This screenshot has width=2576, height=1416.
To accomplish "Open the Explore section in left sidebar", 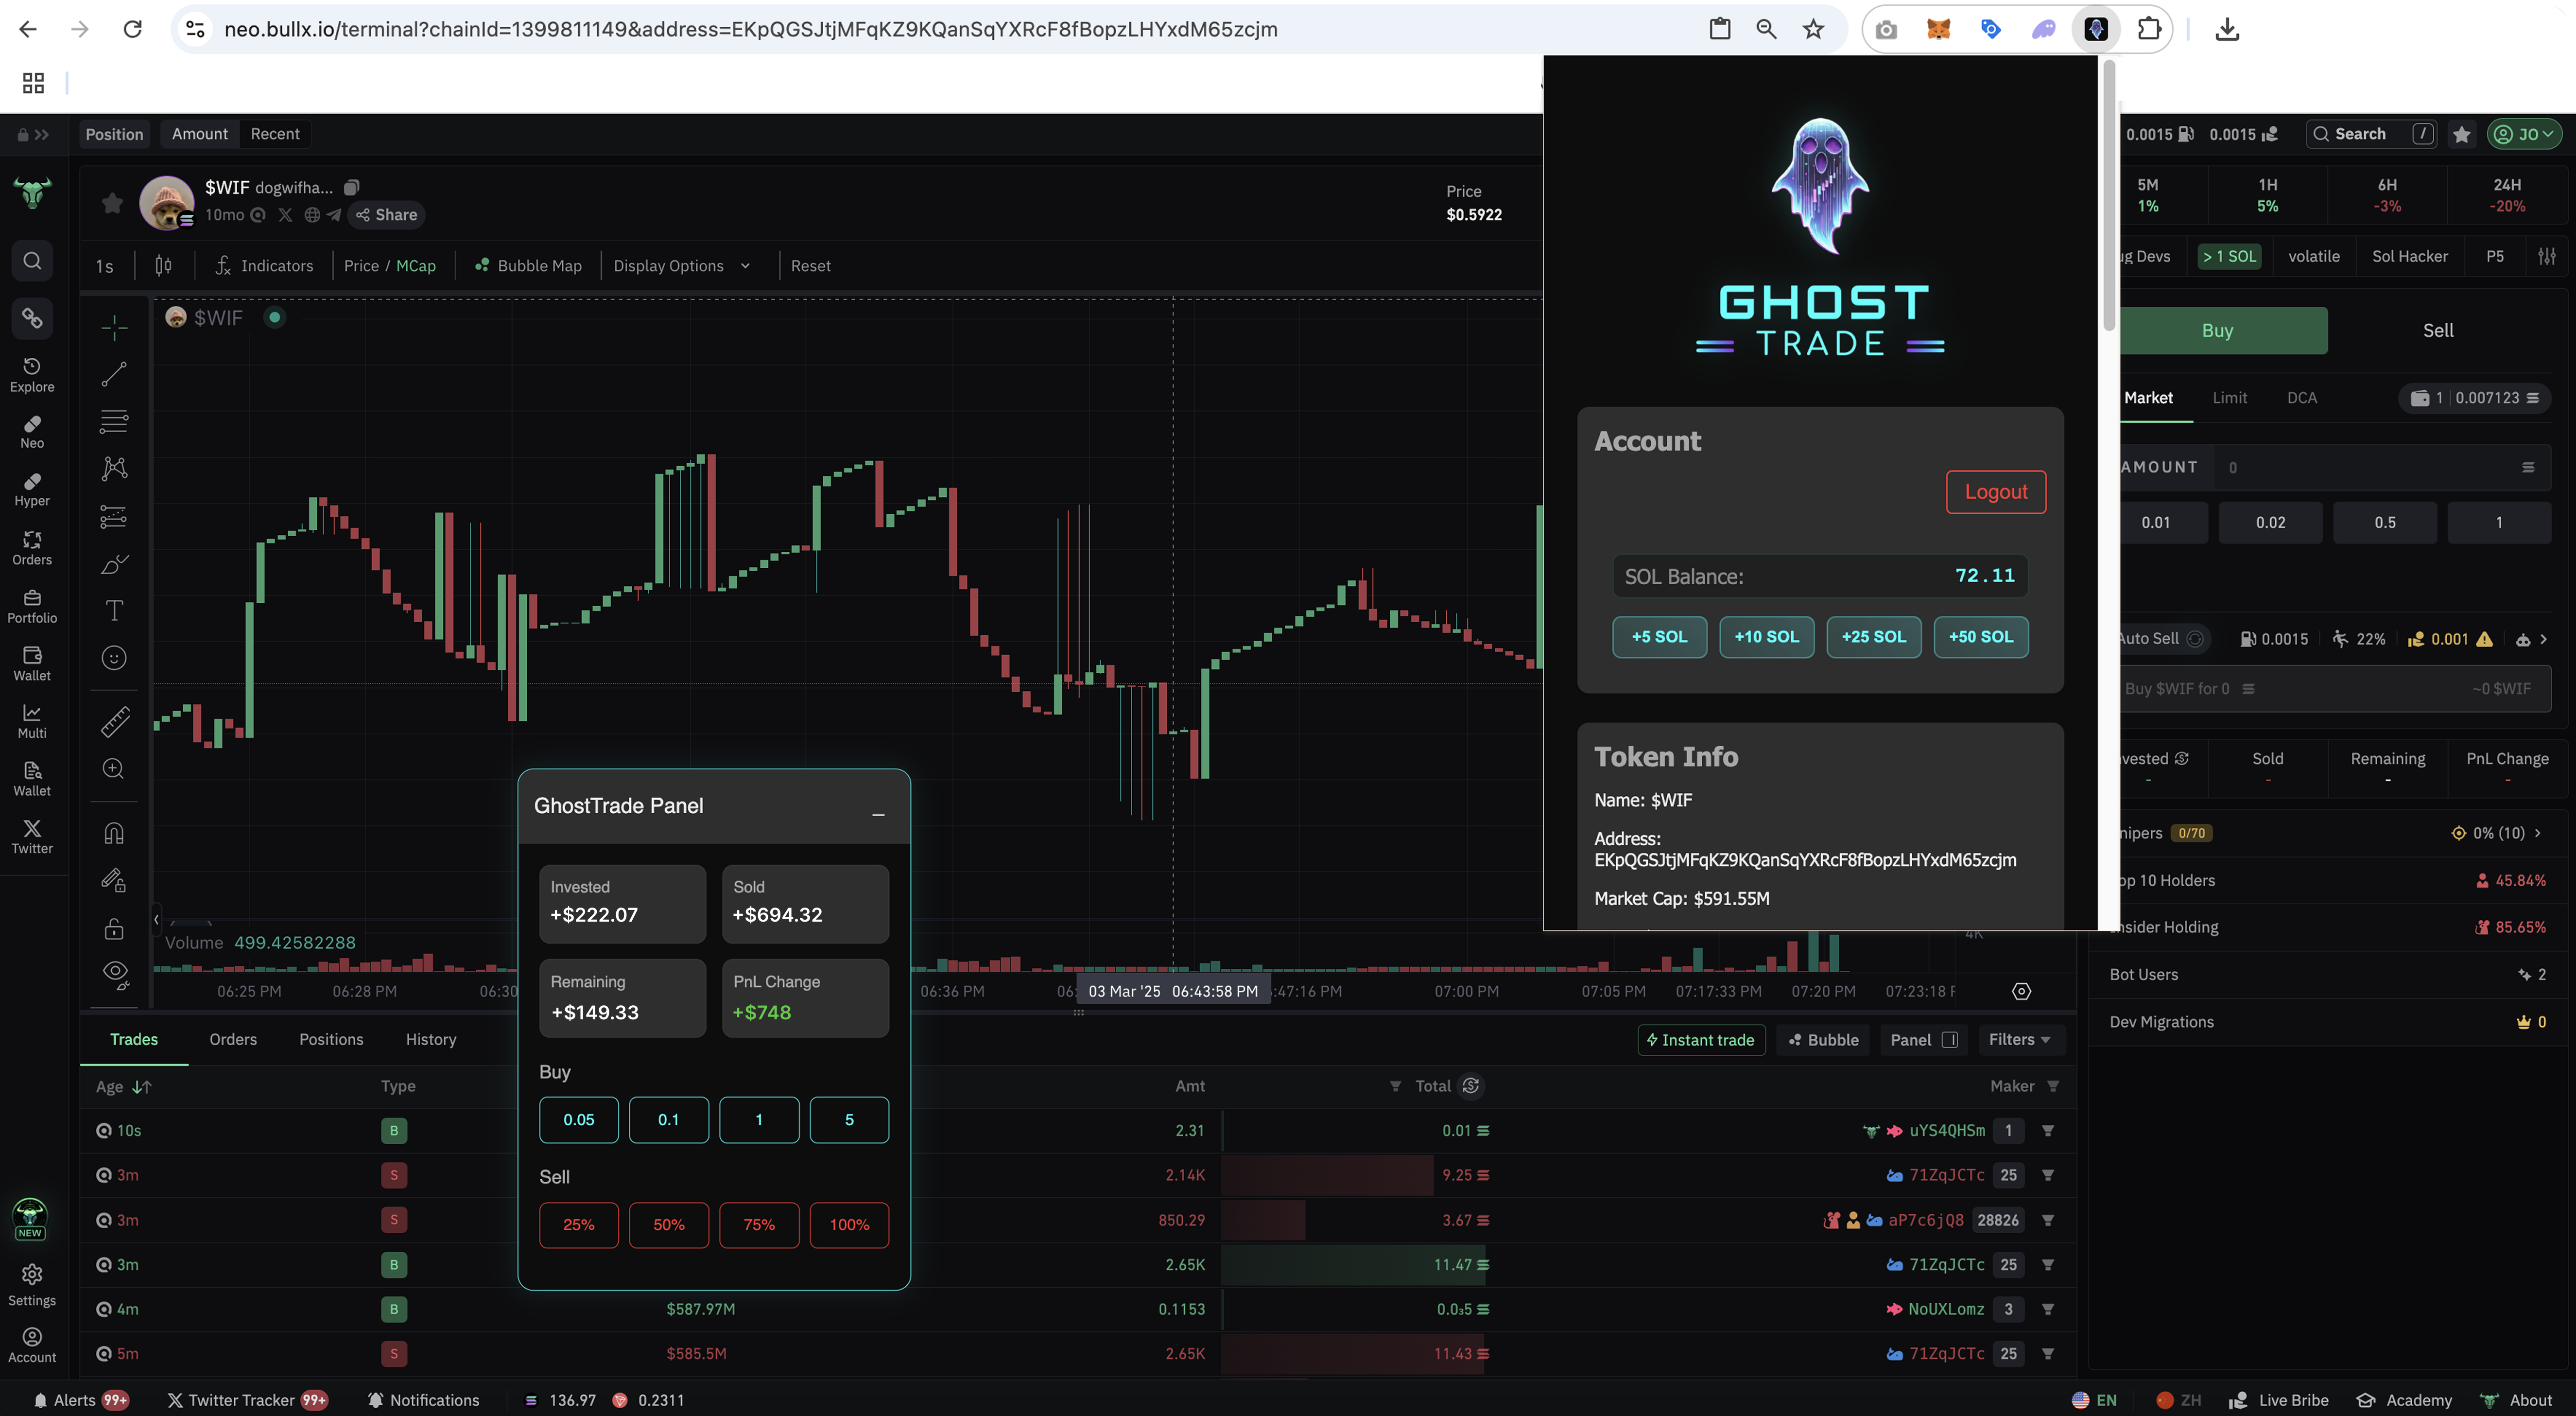I will point(32,375).
